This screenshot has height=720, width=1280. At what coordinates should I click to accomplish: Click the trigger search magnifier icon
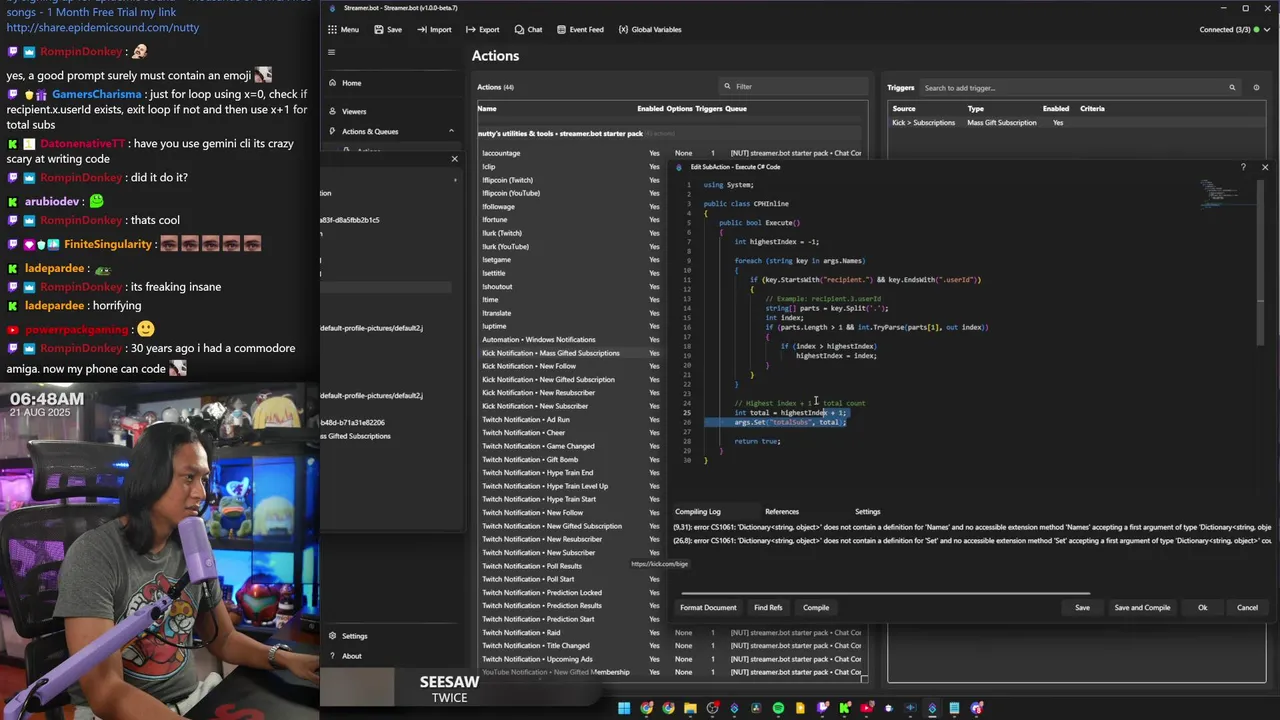[1232, 88]
